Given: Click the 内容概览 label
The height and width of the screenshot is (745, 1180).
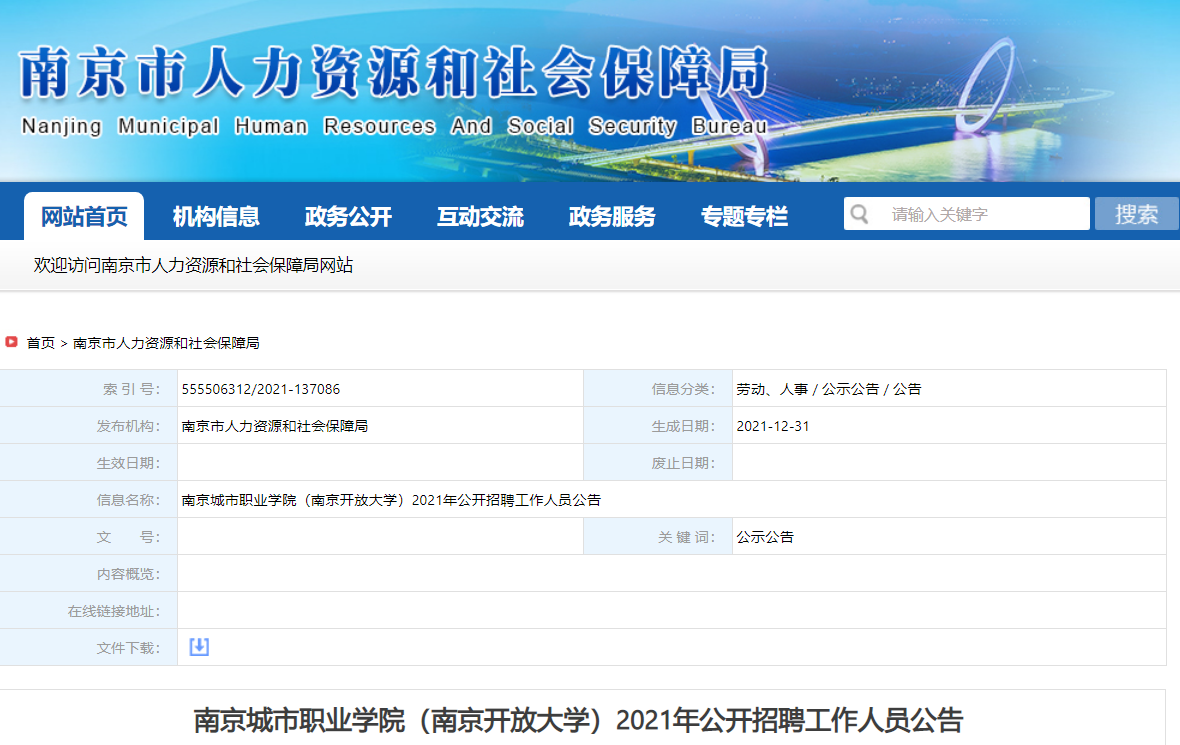Looking at the screenshot, I should pyautogui.click(x=128, y=574).
